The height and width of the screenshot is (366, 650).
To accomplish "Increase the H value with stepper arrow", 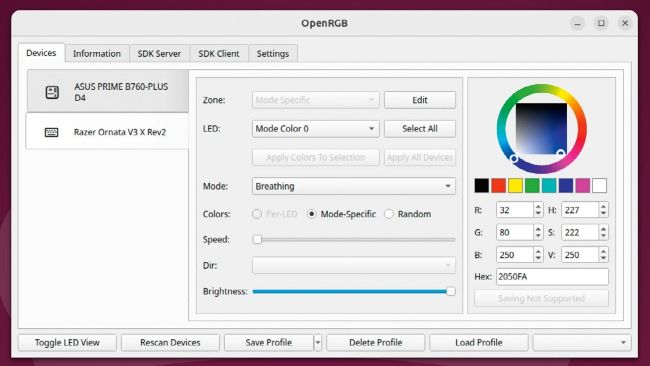I will (604, 206).
